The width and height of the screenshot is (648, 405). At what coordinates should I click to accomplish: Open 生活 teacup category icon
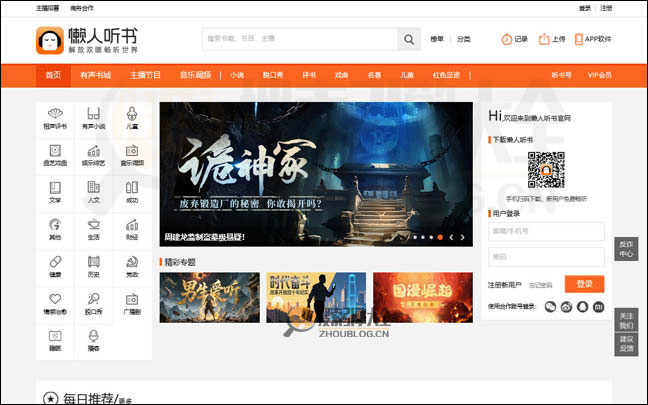pyautogui.click(x=93, y=224)
